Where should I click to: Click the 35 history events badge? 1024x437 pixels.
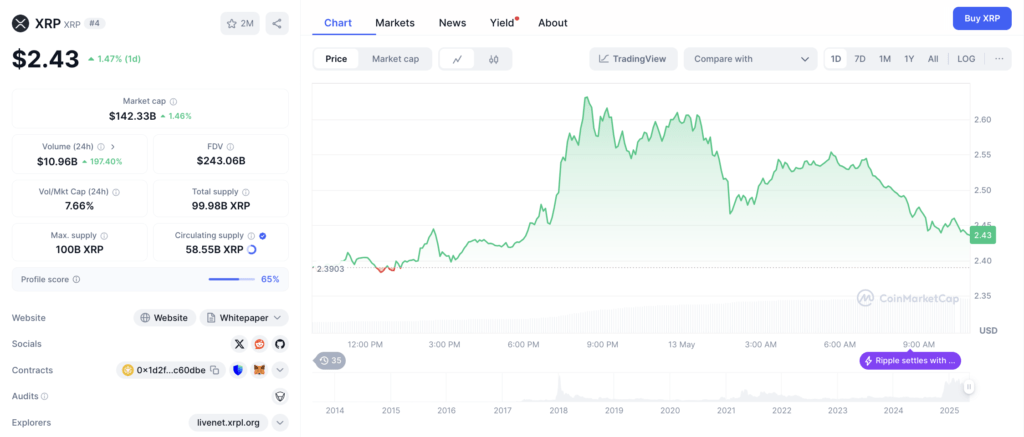tap(330, 360)
